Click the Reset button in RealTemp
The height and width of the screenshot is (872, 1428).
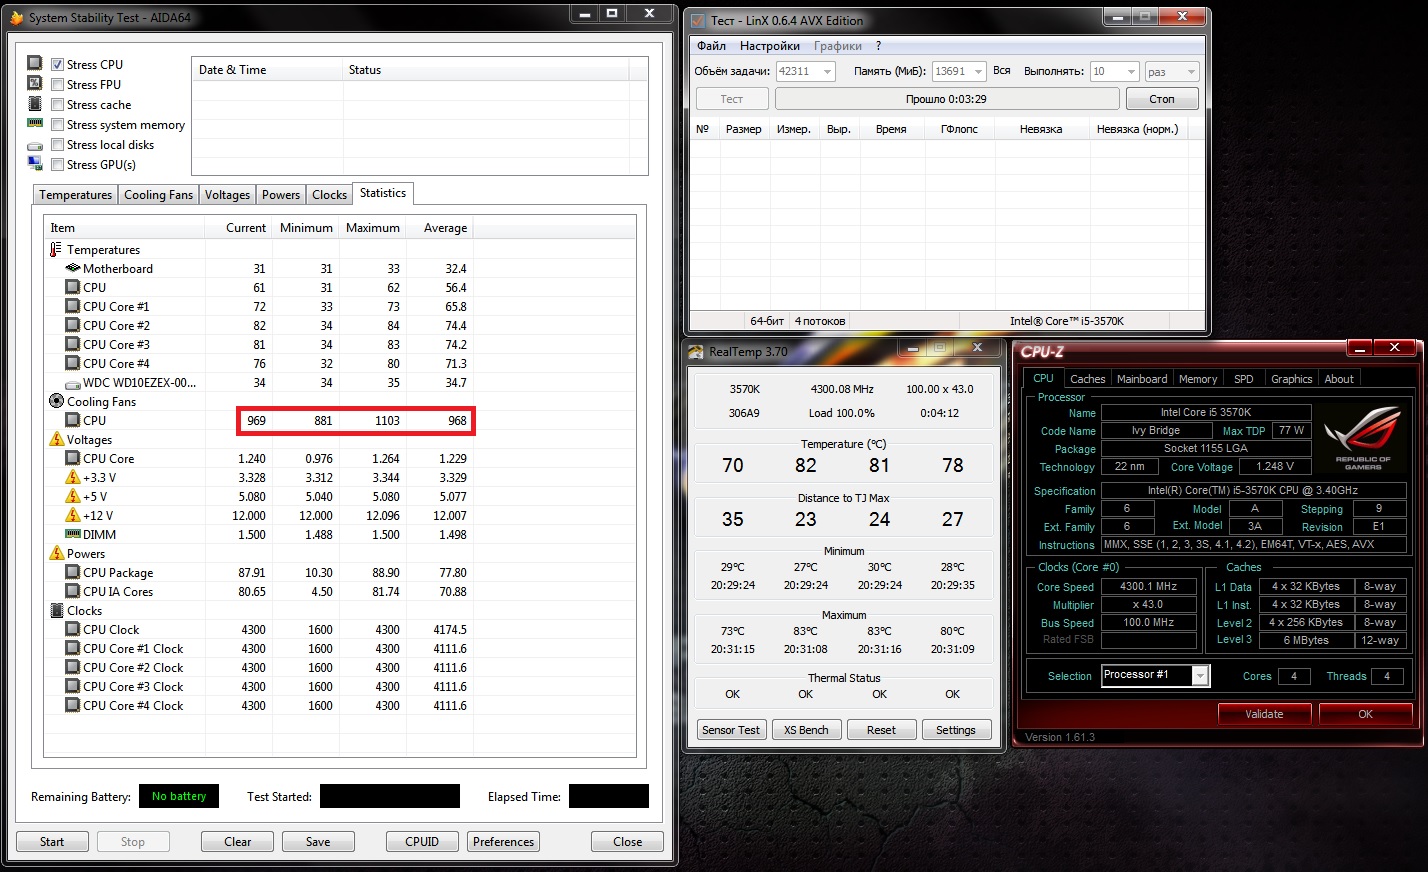click(881, 730)
